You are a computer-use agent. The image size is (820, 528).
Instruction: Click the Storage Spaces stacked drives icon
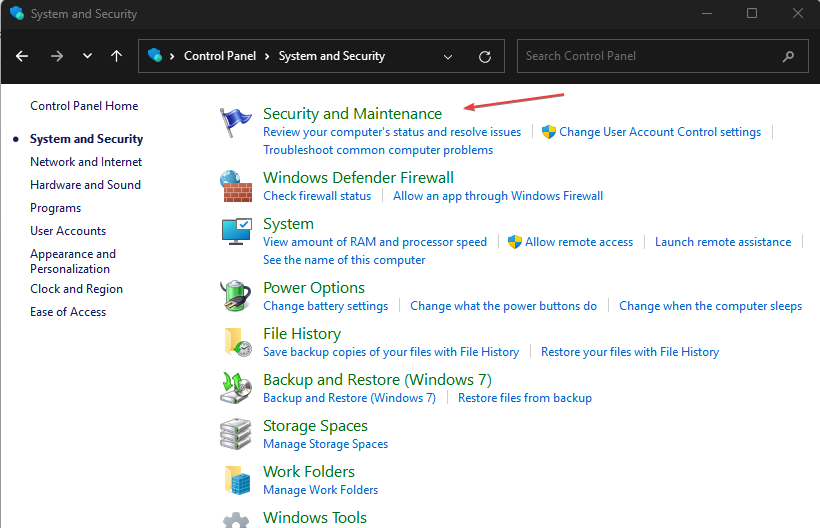[x=235, y=434]
